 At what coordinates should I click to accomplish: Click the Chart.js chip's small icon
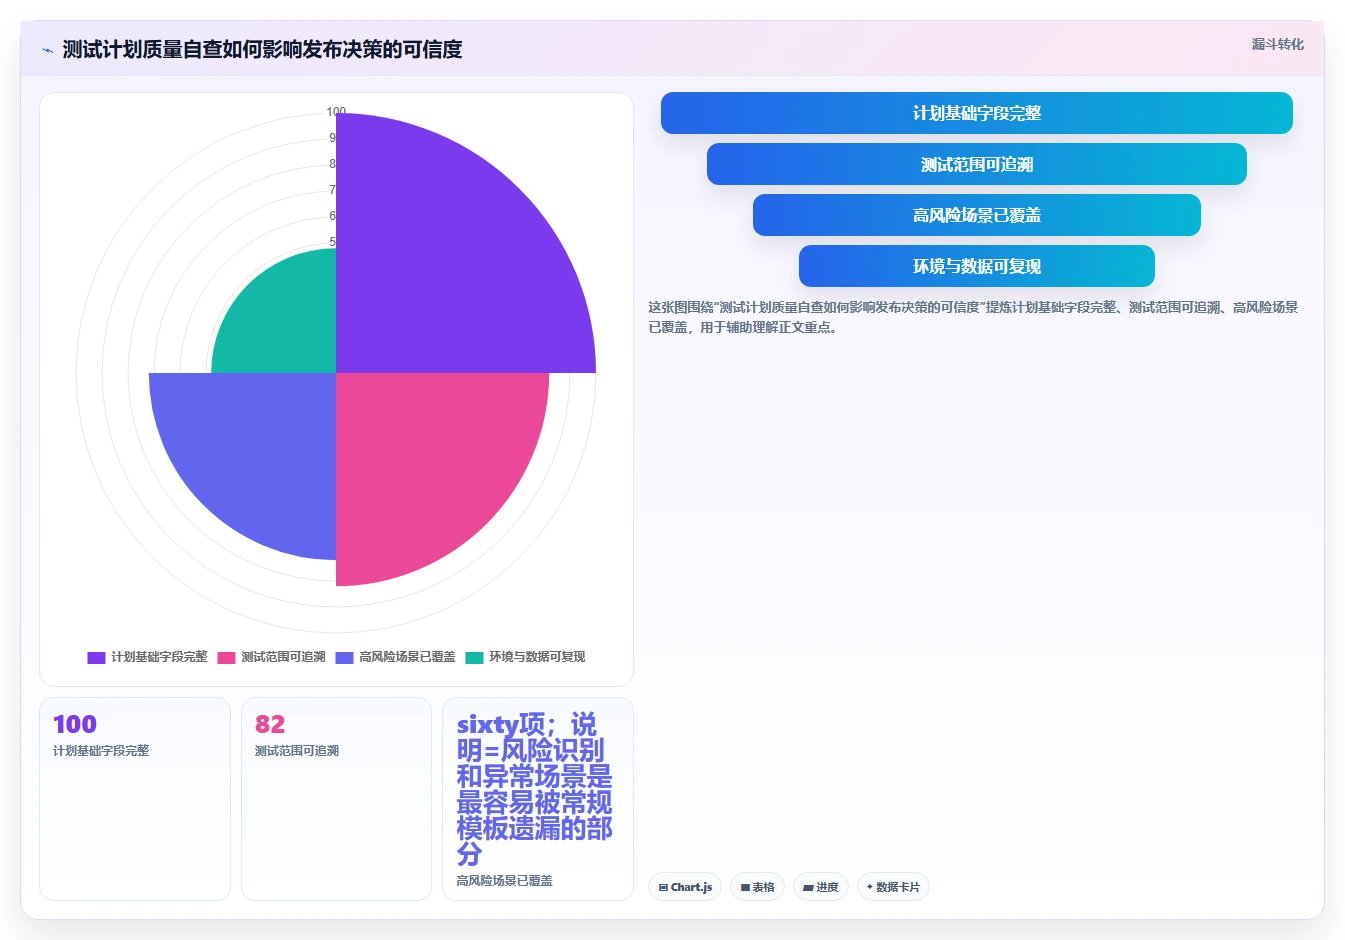coord(663,888)
